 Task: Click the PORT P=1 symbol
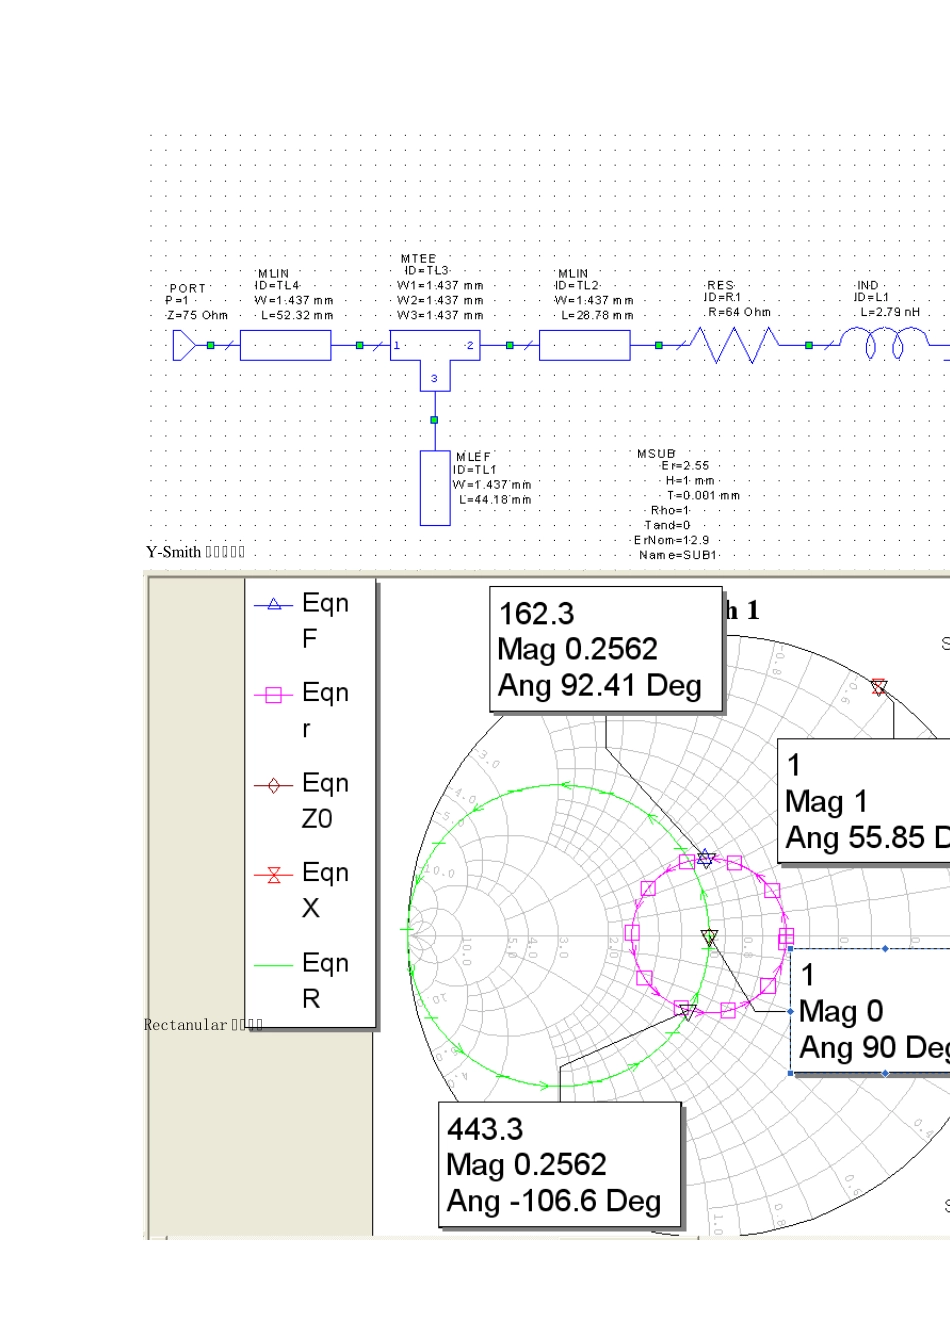point(185,346)
